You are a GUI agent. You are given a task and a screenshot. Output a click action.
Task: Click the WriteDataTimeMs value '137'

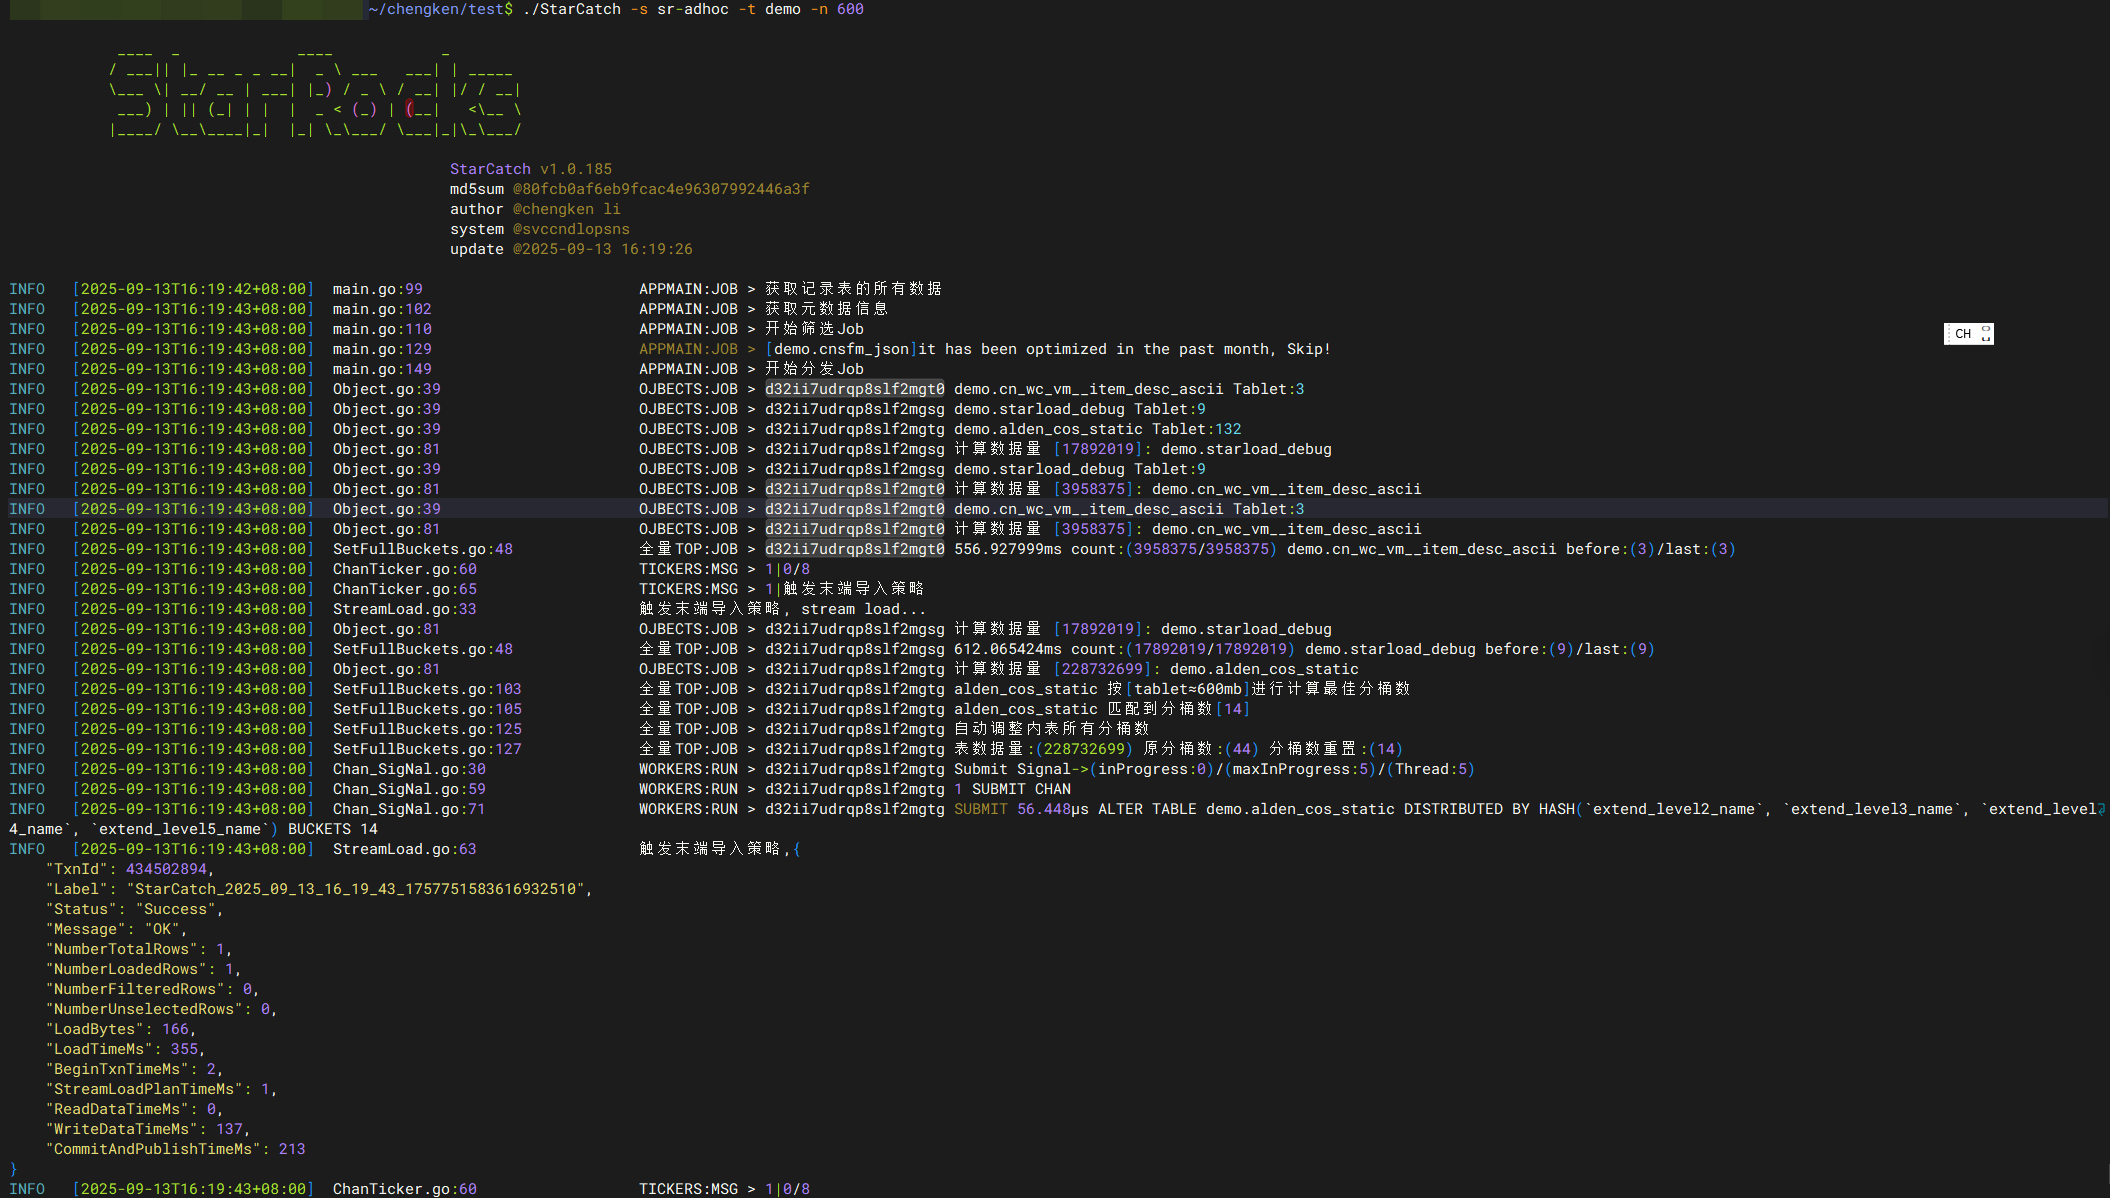pyautogui.click(x=229, y=1129)
